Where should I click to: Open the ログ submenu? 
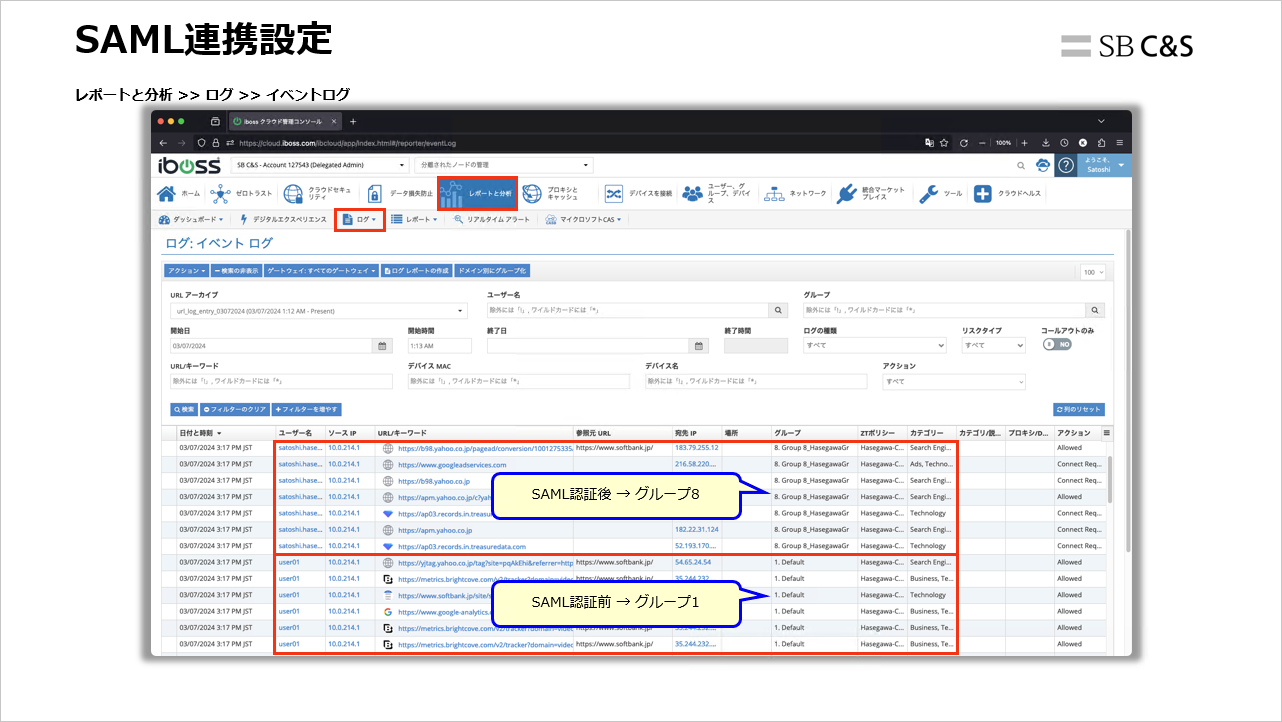tap(359, 219)
